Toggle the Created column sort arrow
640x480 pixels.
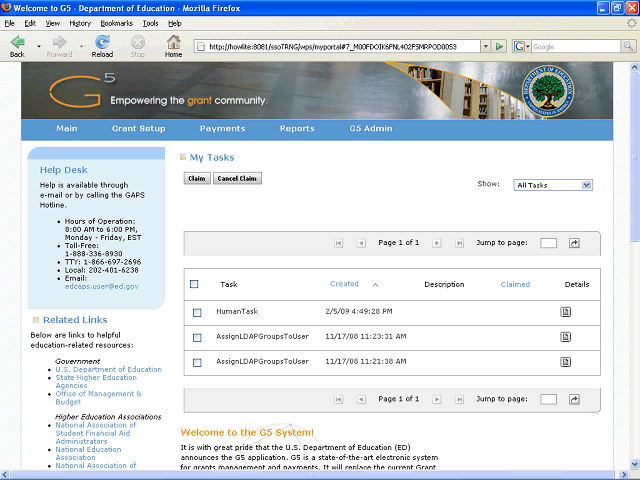(375, 285)
